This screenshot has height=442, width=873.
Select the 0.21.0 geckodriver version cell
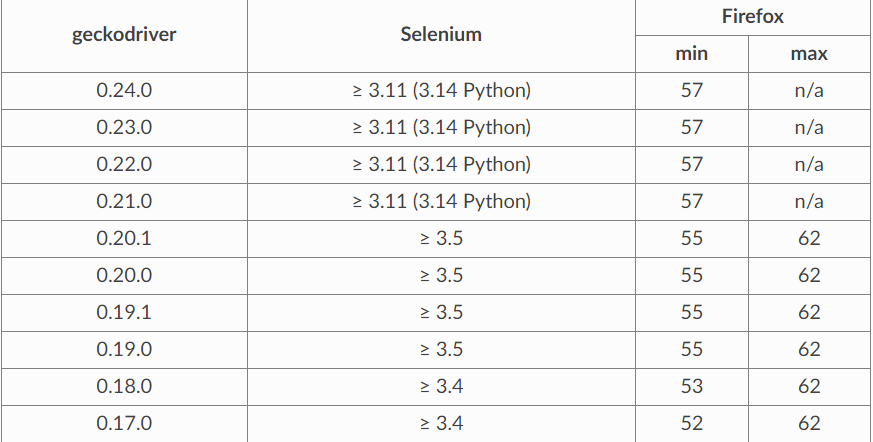click(x=124, y=201)
